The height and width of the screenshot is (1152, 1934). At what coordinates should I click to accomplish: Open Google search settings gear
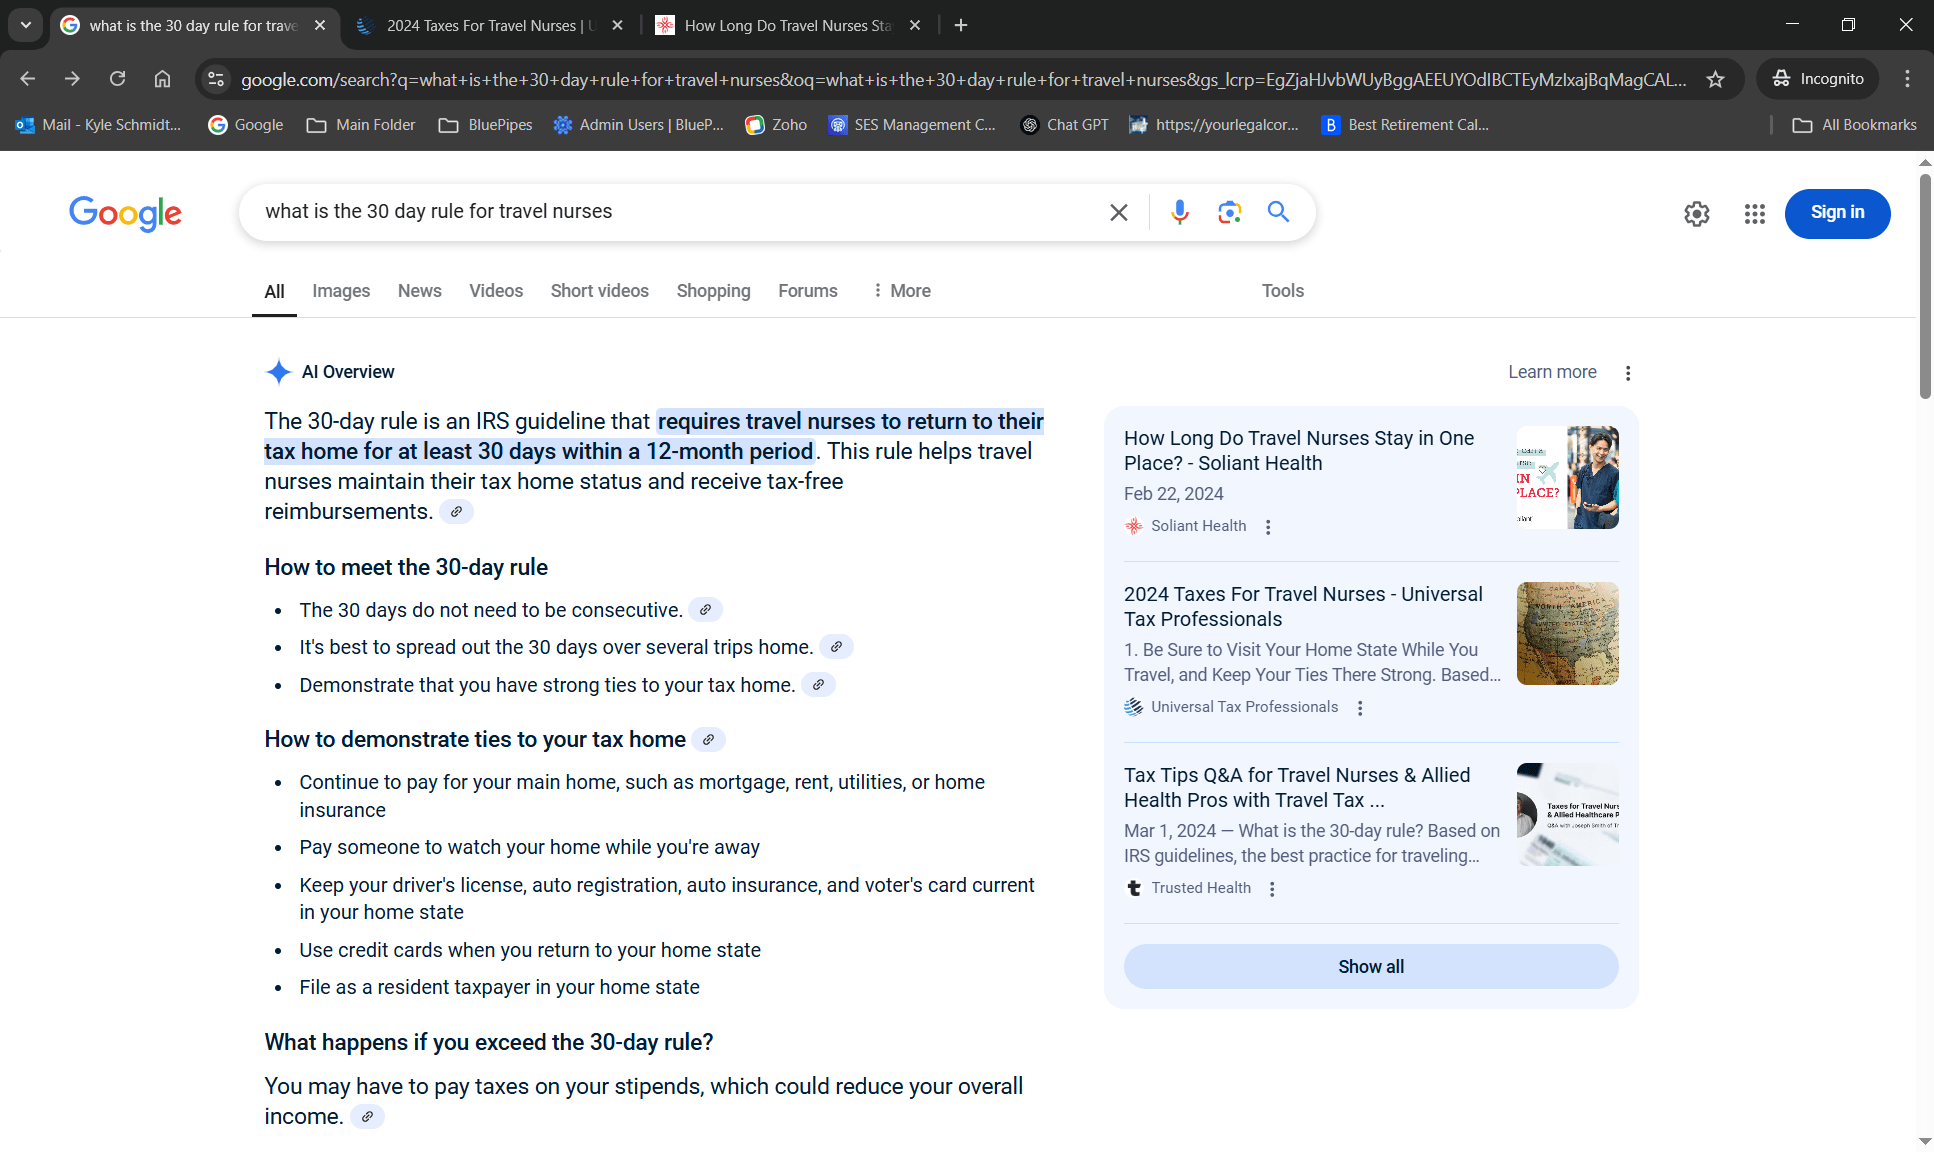(x=1696, y=214)
